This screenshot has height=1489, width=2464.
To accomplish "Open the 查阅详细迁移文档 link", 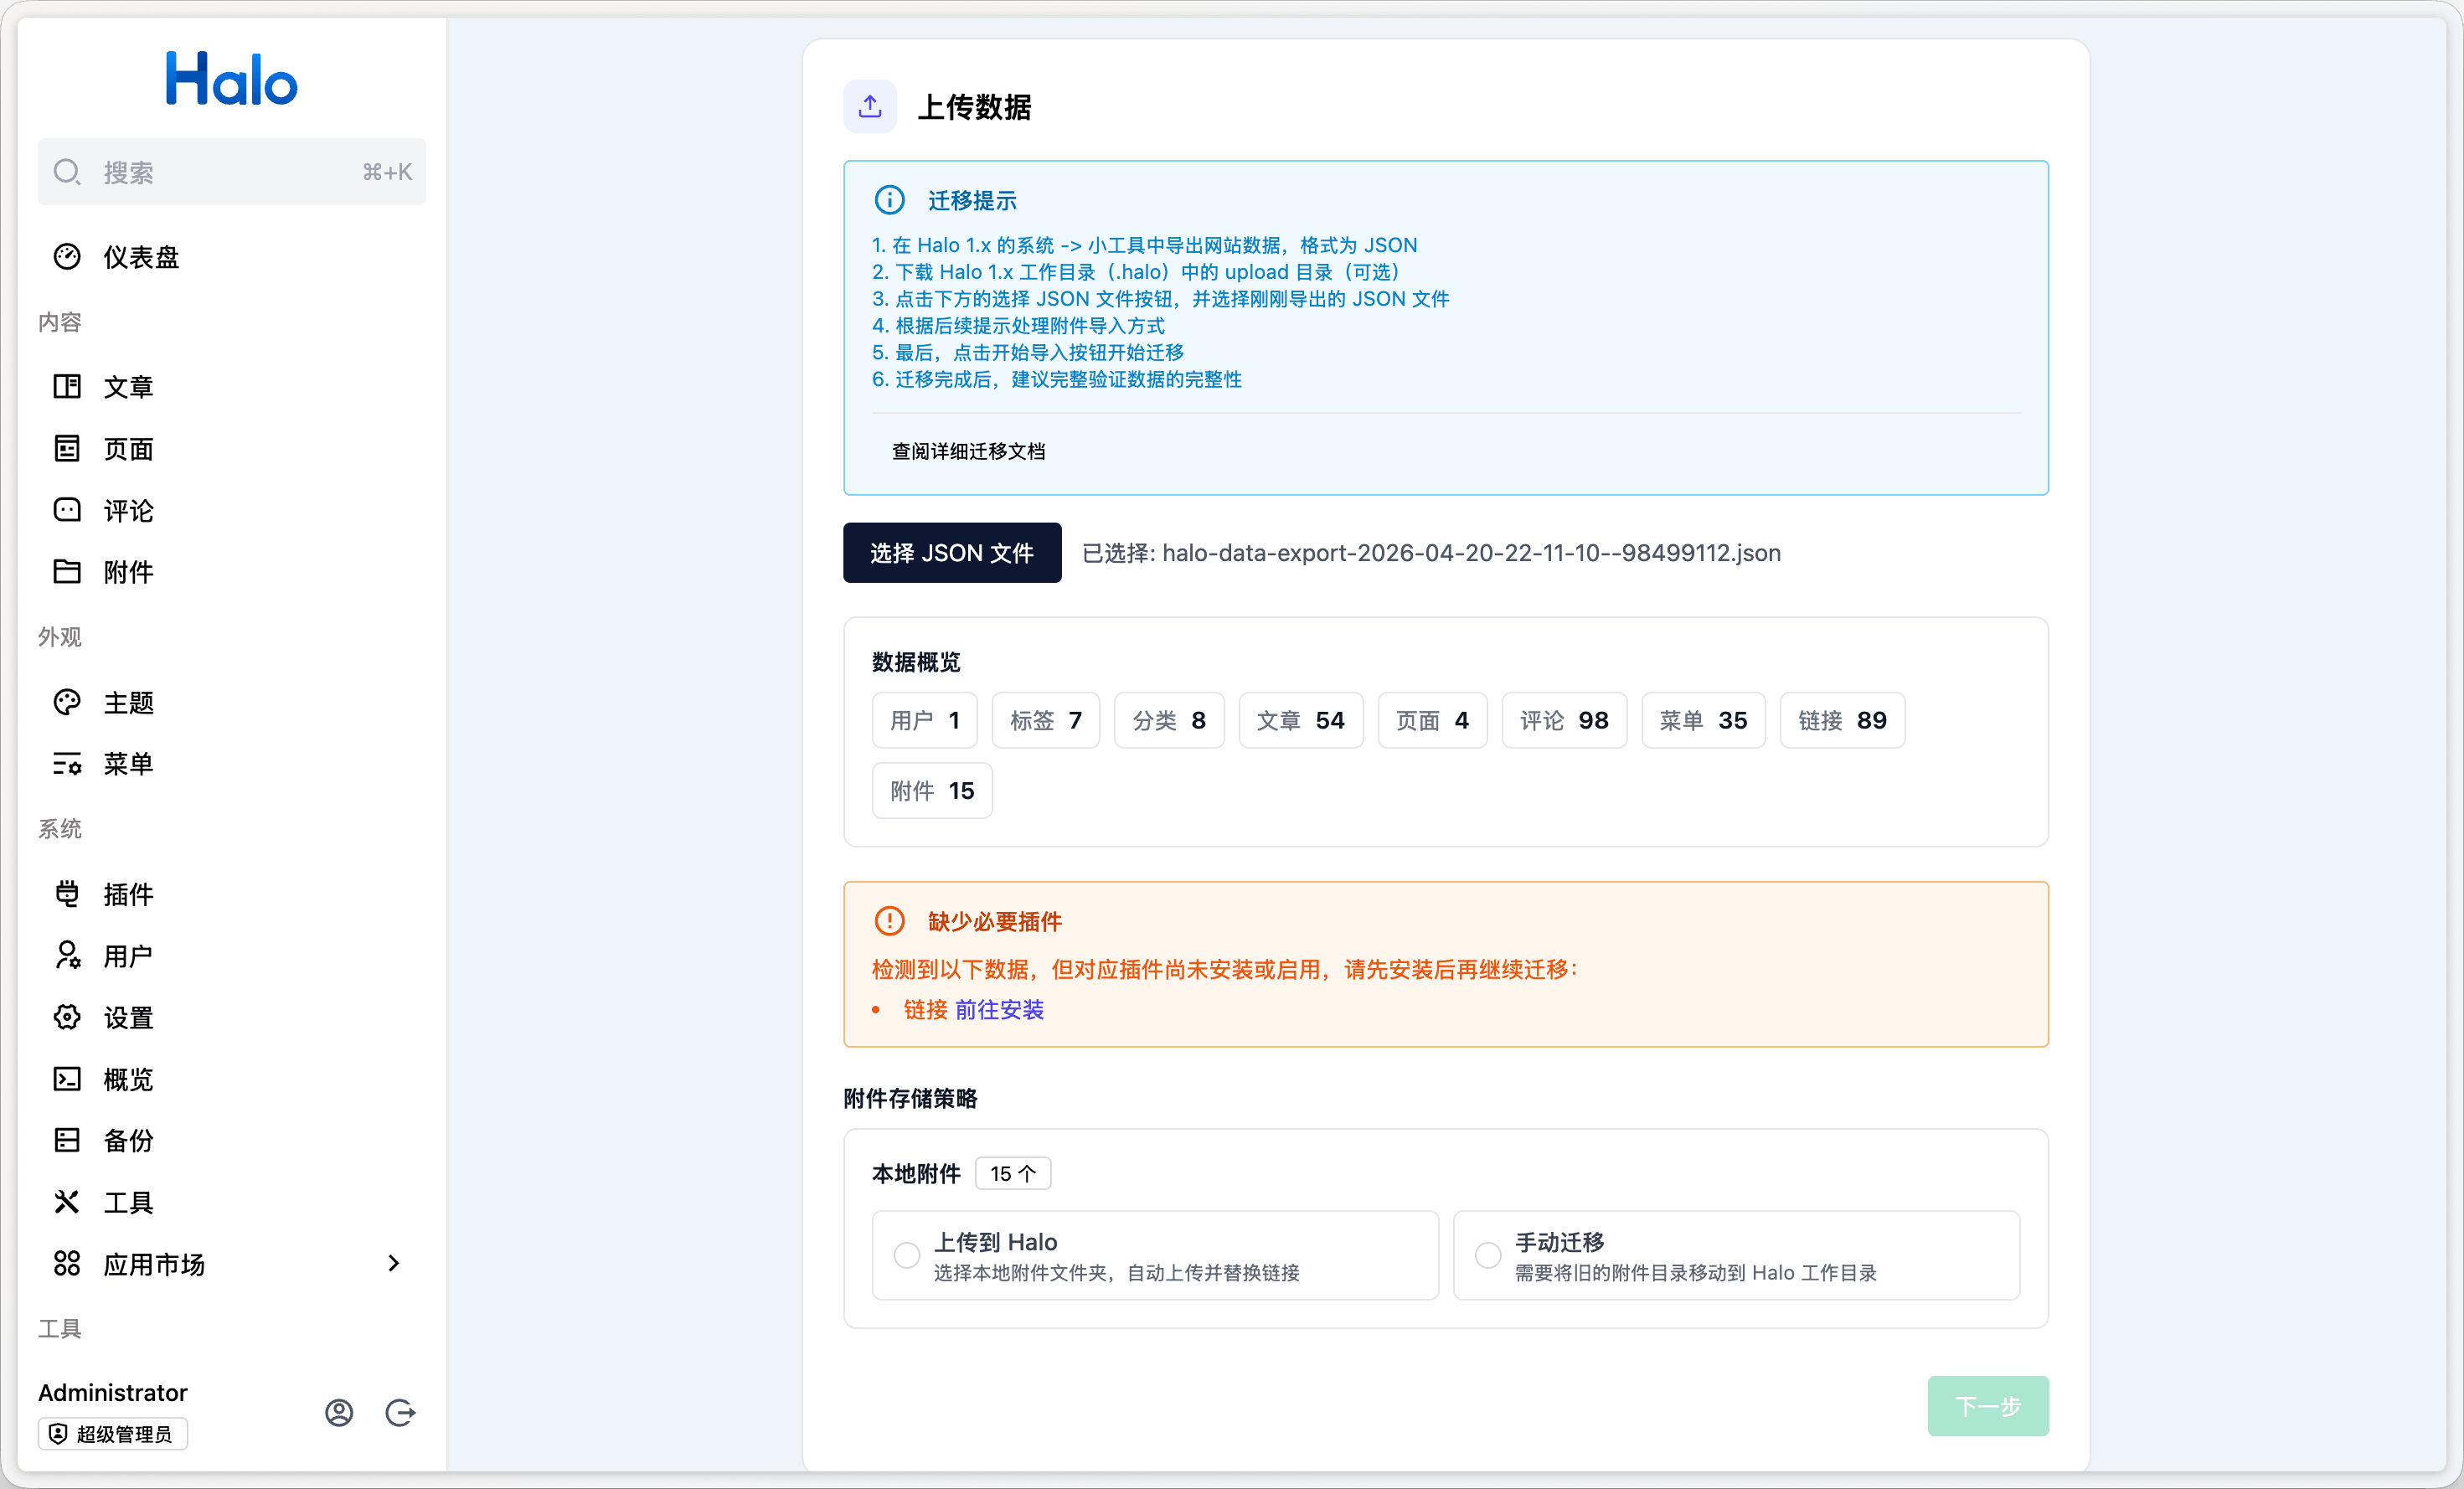I will coord(968,451).
